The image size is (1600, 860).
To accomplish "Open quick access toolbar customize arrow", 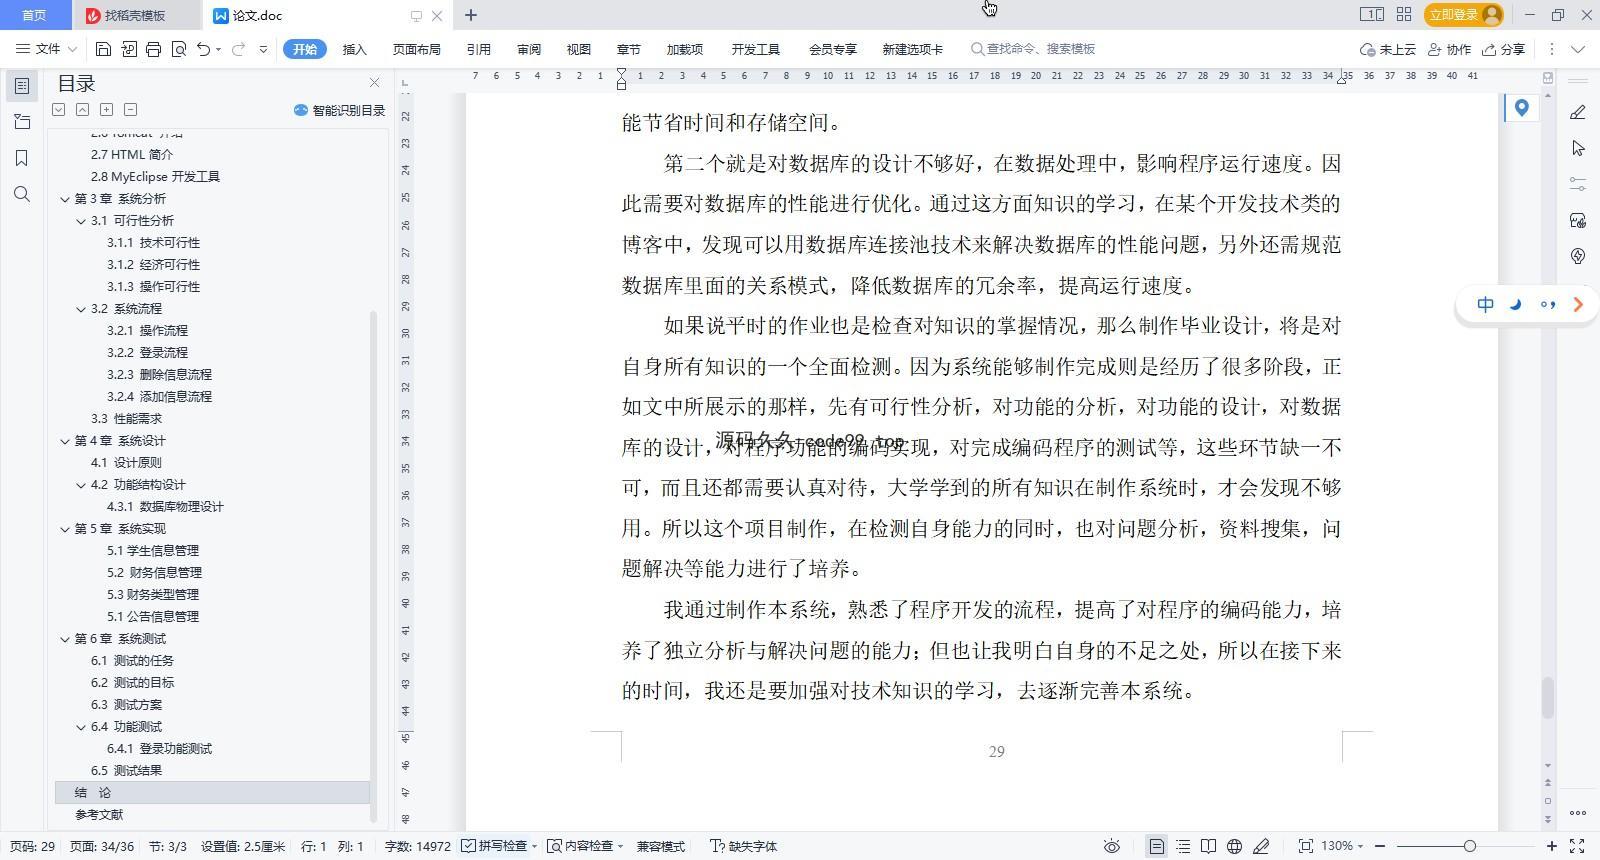I will pos(263,49).
